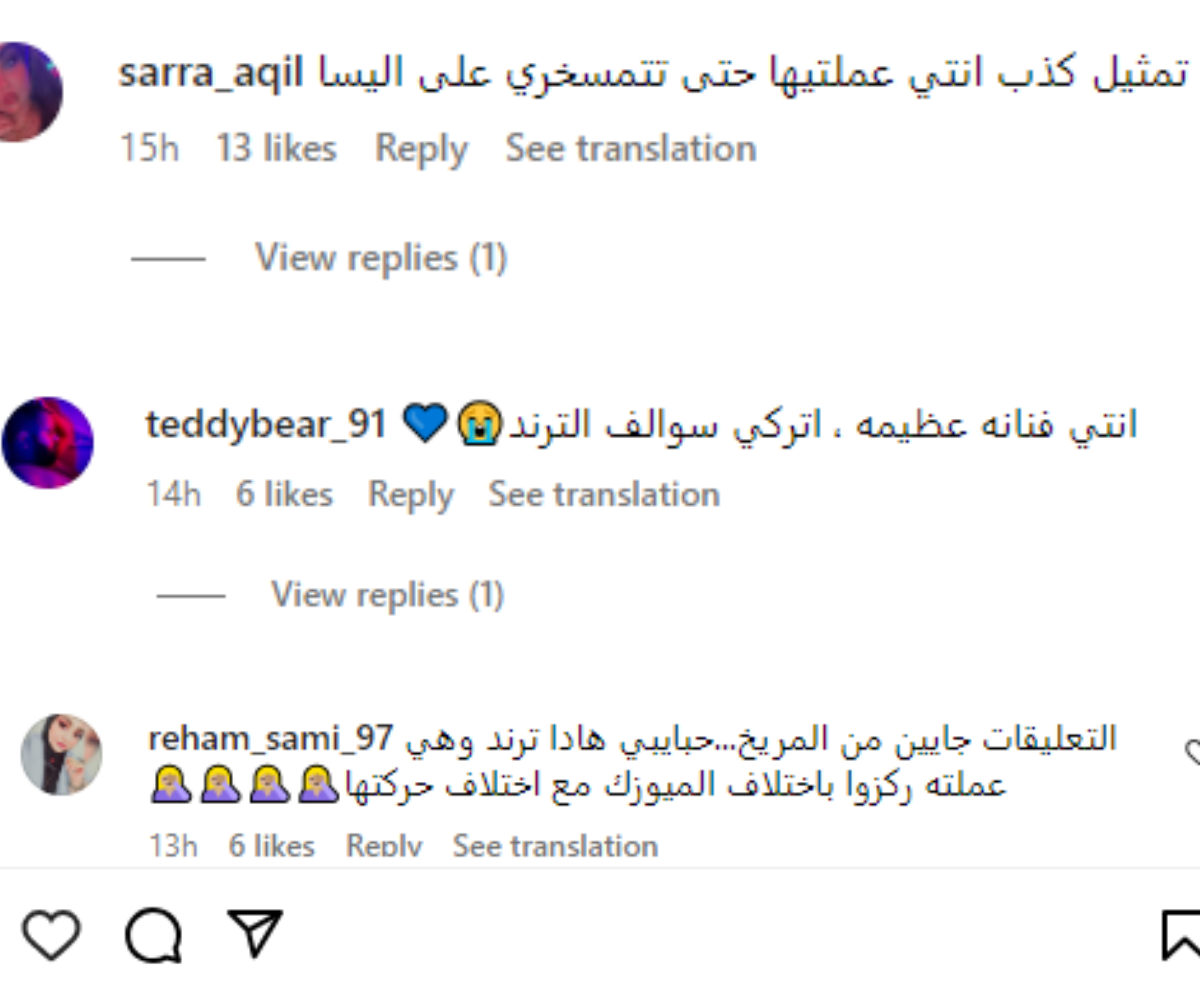See translation of teddybear_91's comment

pyautogui.click(x=604, y=494)
